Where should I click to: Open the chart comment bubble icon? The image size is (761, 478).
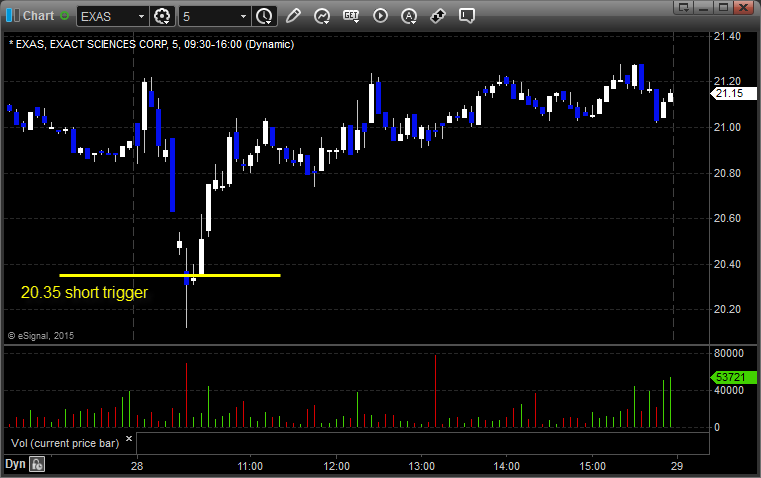click(466, 16)
